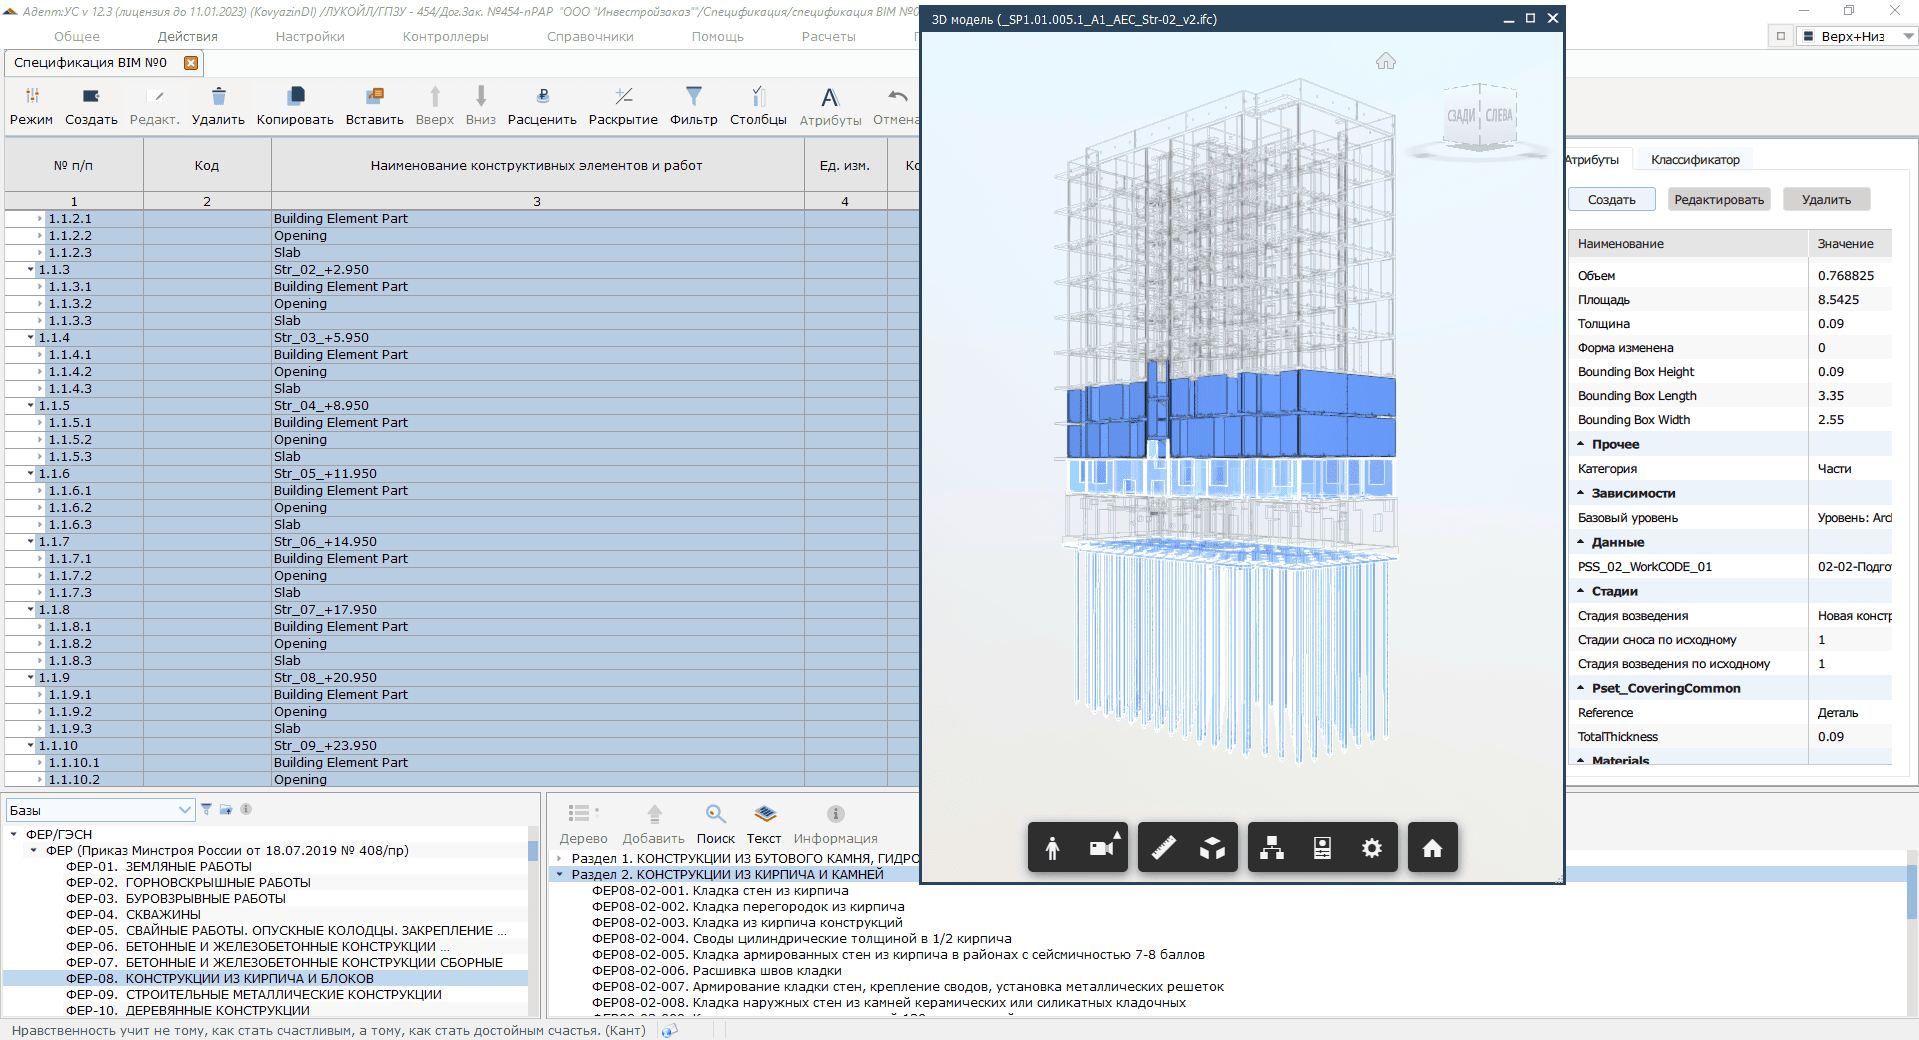
Task: Collapse the Стадии property group
Action: 1581,591
